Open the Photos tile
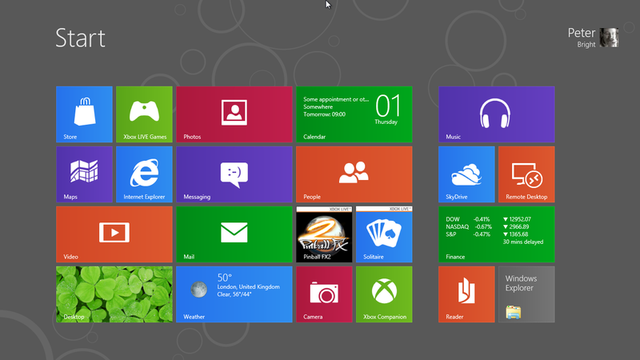 [234, 114]
